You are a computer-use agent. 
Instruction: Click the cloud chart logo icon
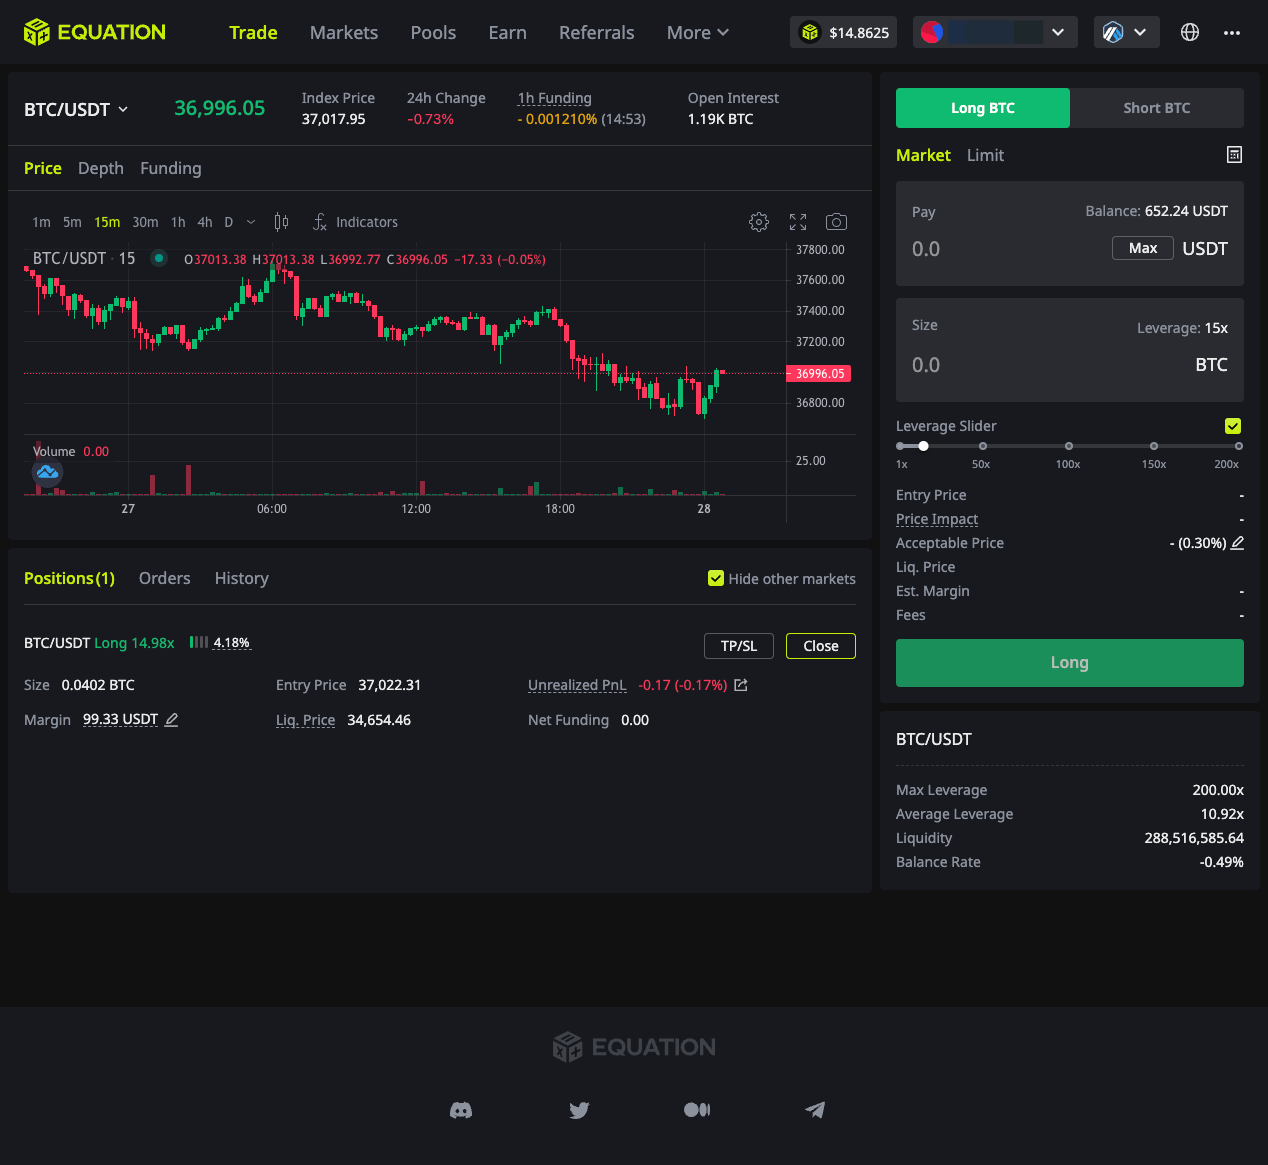[47, 472]
